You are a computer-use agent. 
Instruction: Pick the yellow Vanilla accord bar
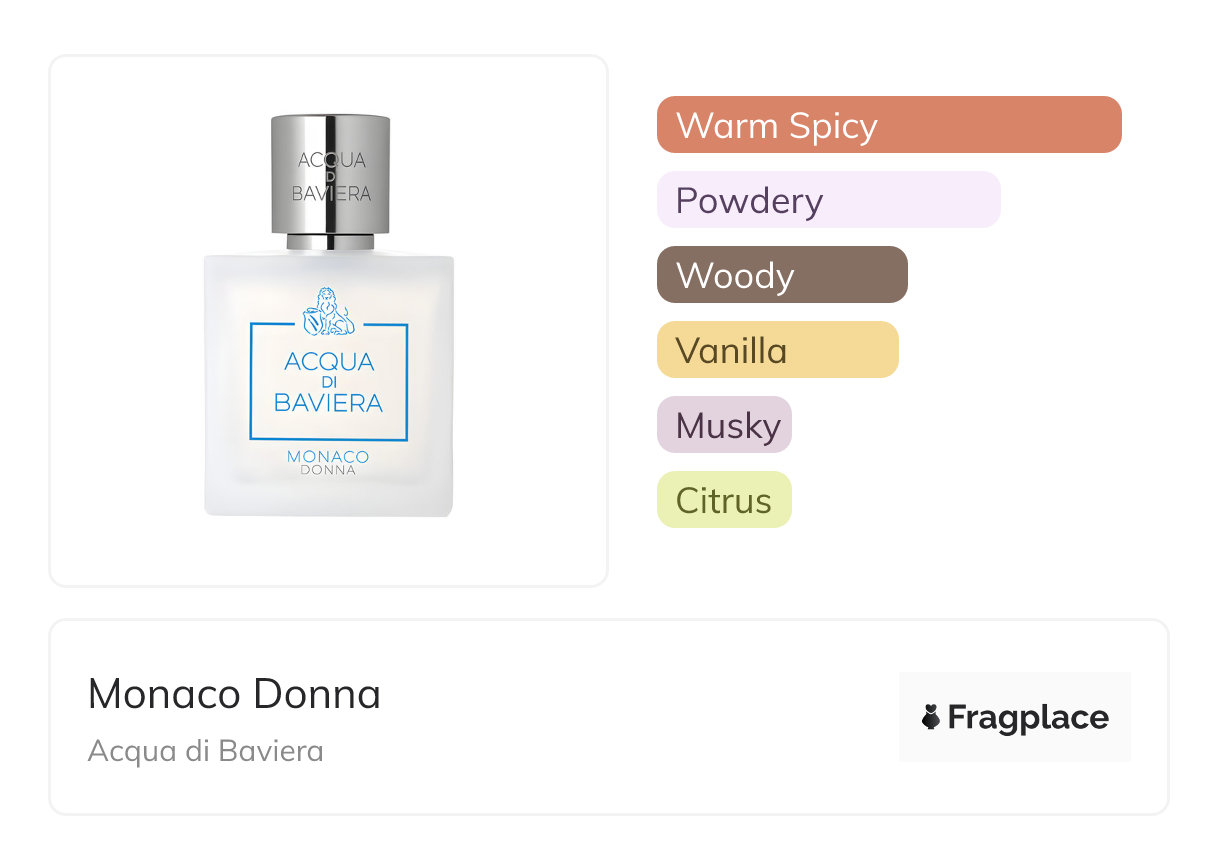[777, 350]
